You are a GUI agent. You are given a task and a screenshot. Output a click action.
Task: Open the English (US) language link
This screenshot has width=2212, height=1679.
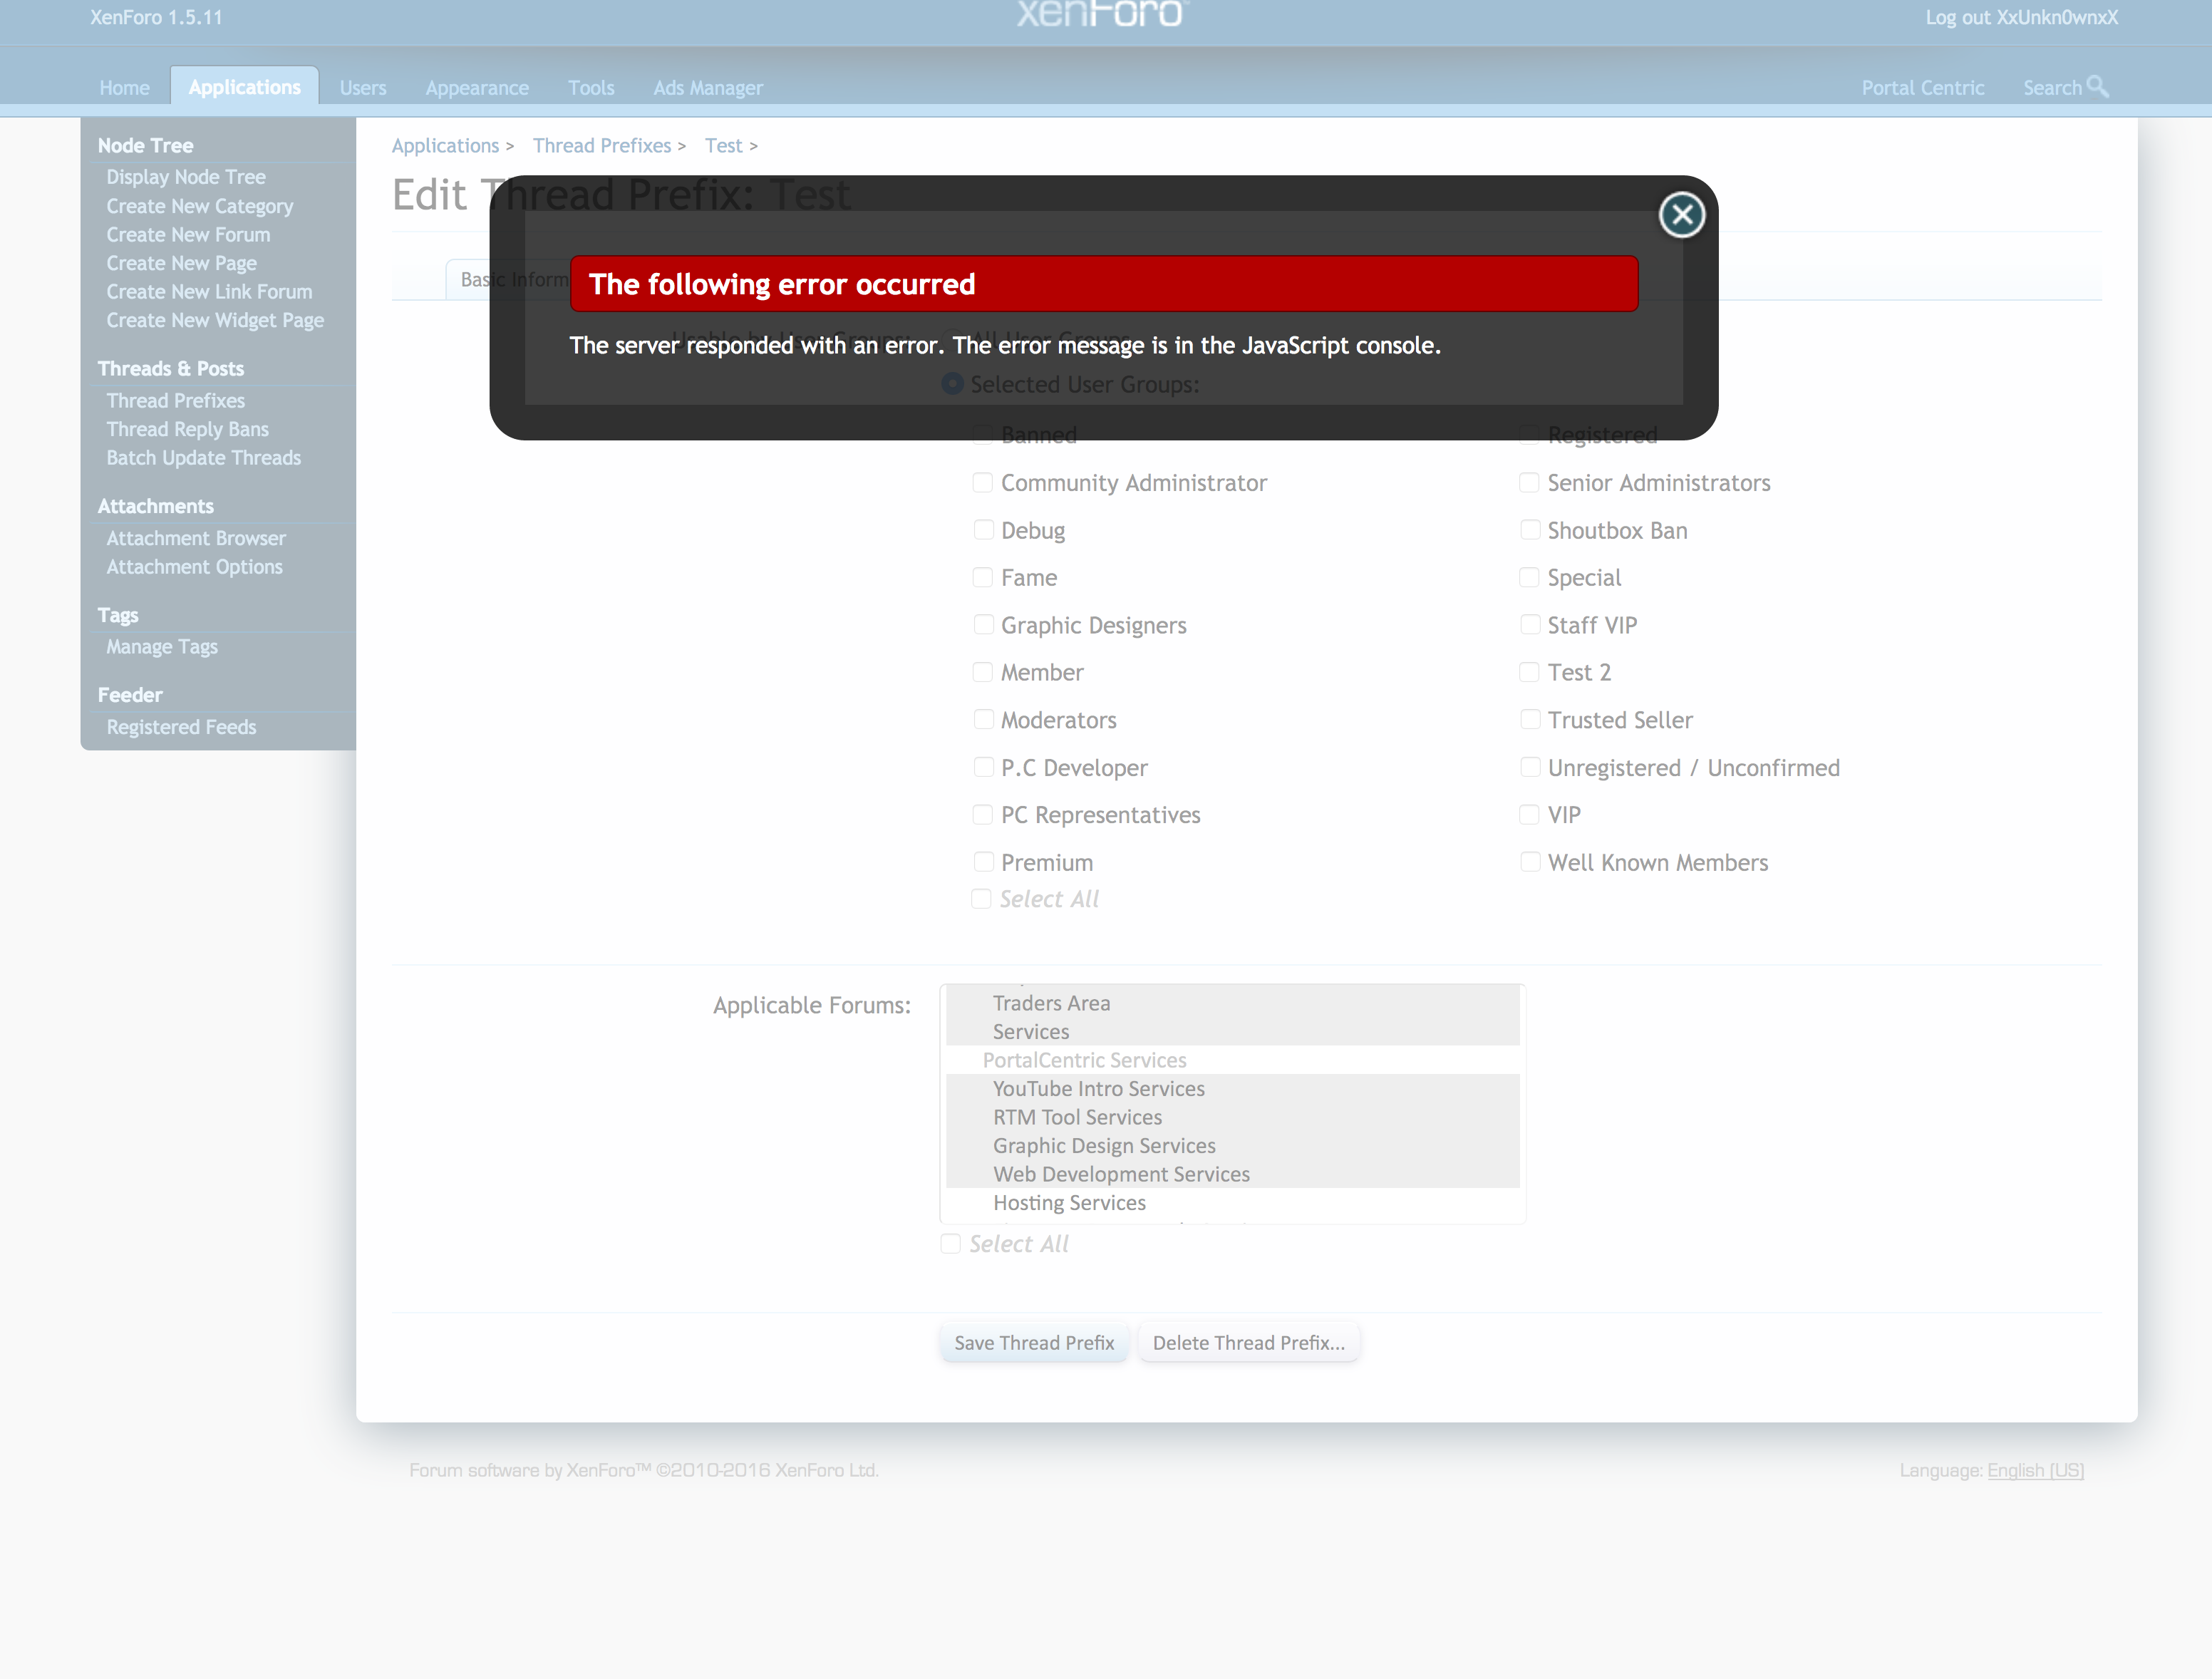tap(2035, 1470)
